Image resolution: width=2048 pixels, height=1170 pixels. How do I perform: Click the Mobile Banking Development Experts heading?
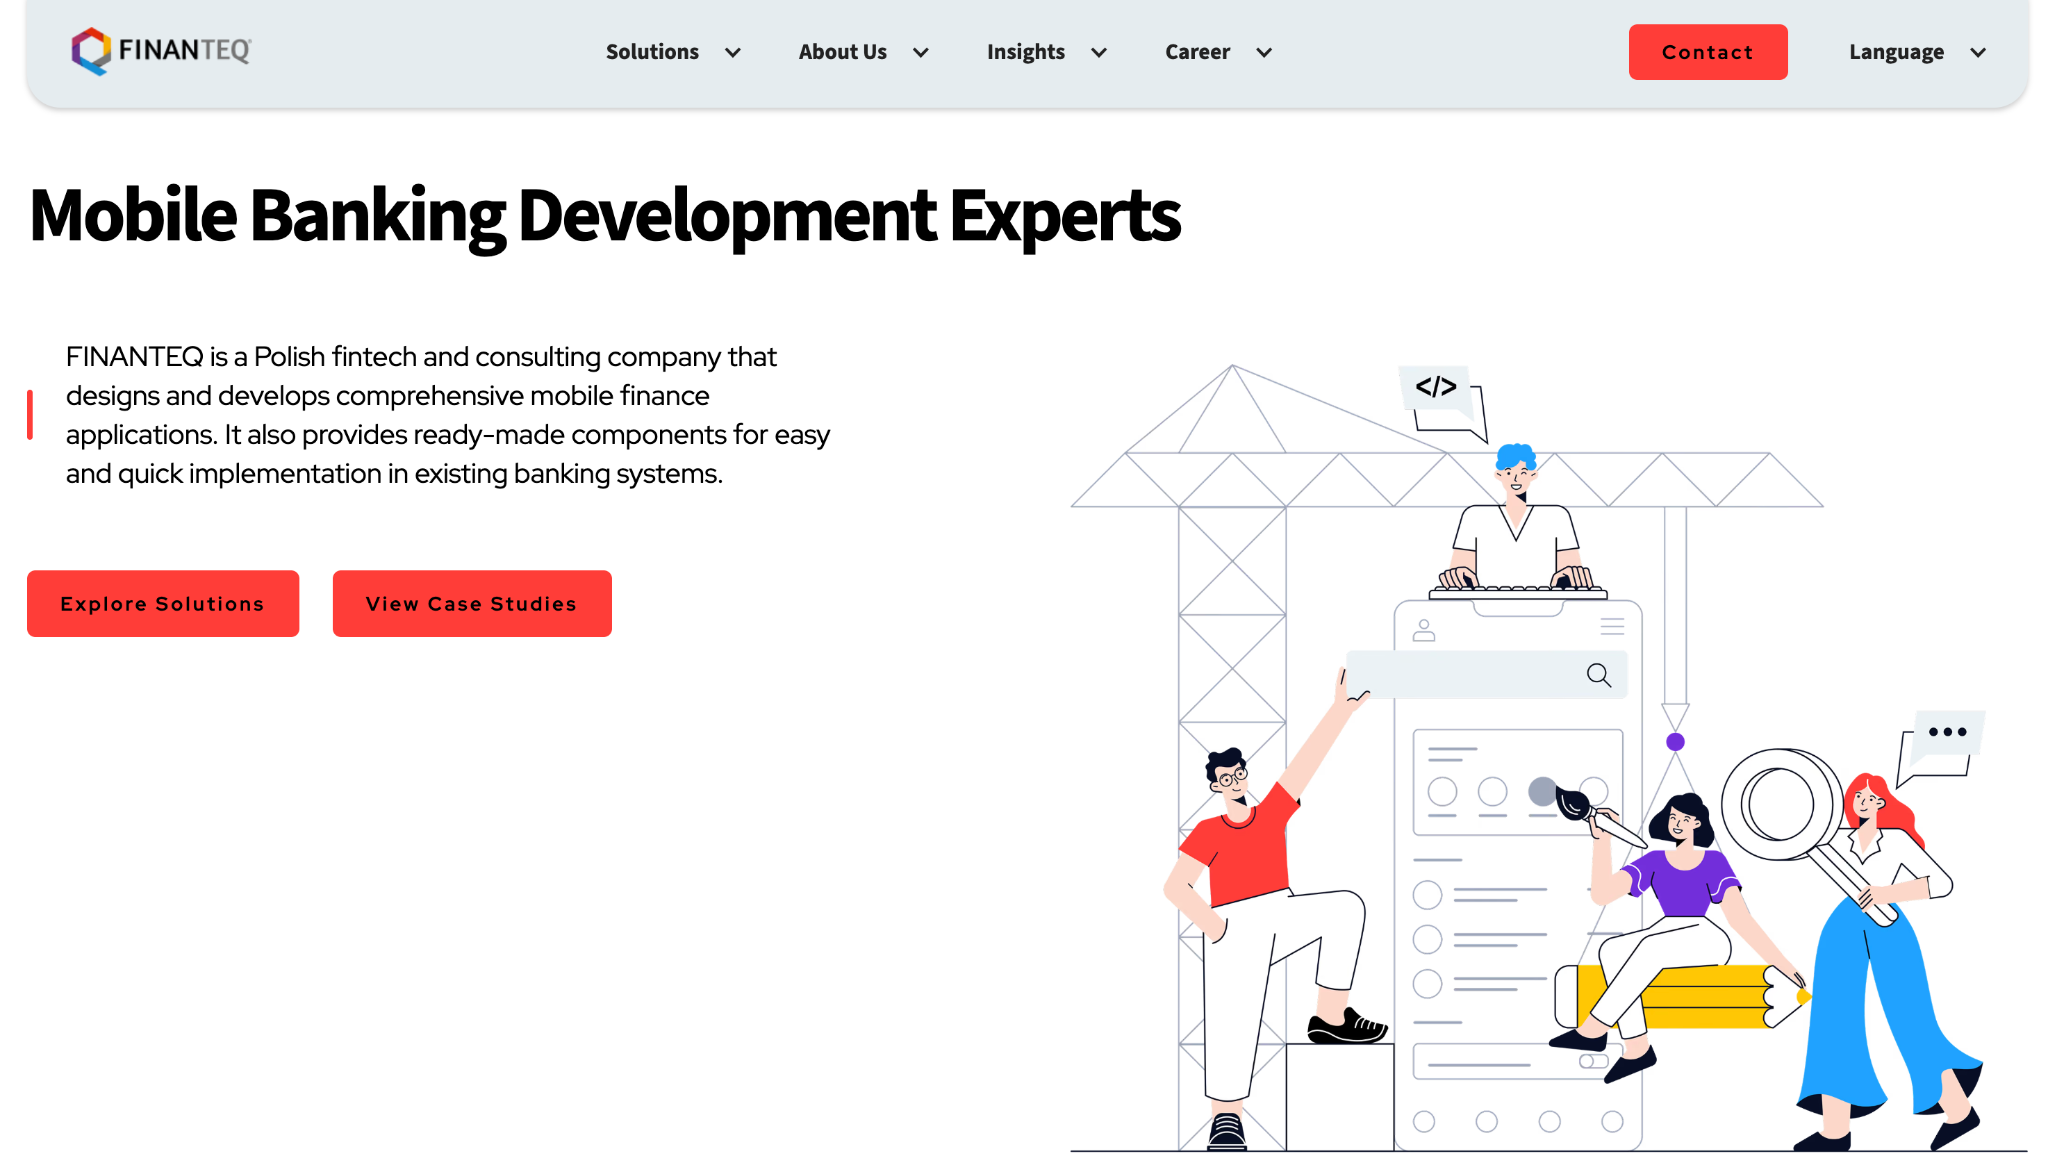tap(605, 216)
